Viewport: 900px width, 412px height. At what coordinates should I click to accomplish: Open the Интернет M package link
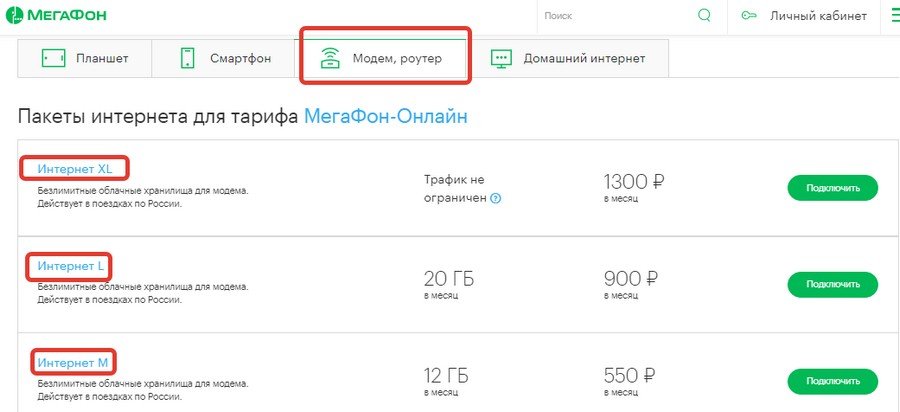72,361
